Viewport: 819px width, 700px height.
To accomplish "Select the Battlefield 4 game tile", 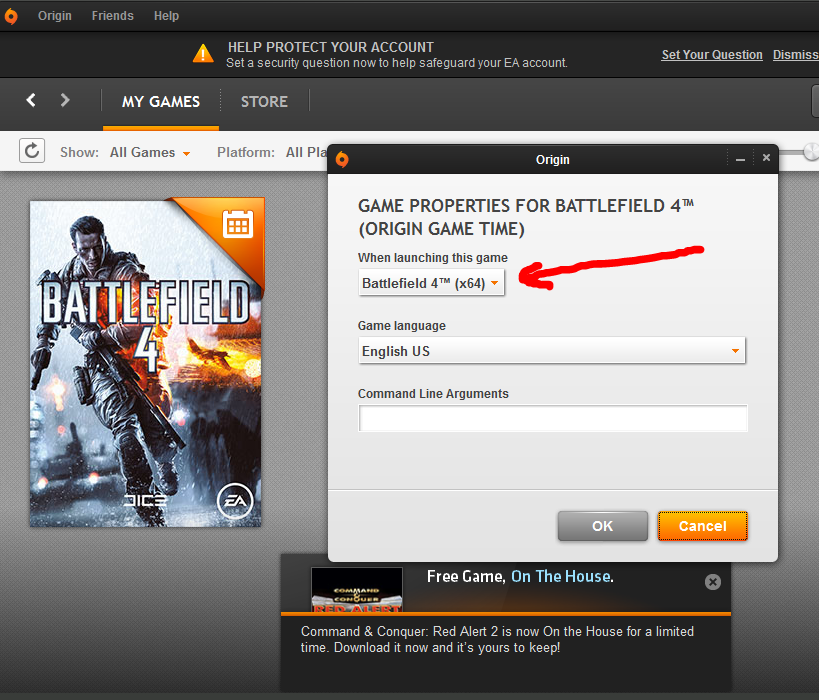I will (x=146, y=364).
